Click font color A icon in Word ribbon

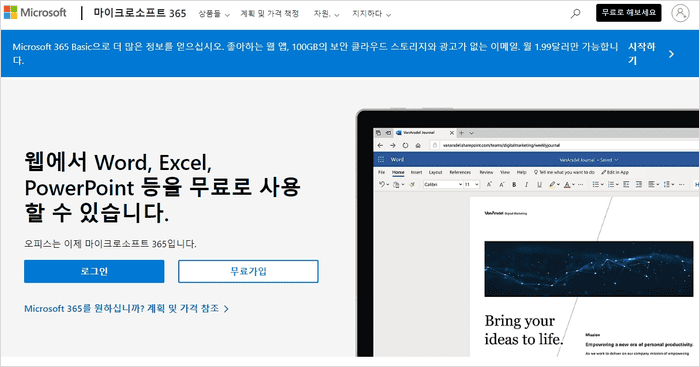(x=567, y=184)
